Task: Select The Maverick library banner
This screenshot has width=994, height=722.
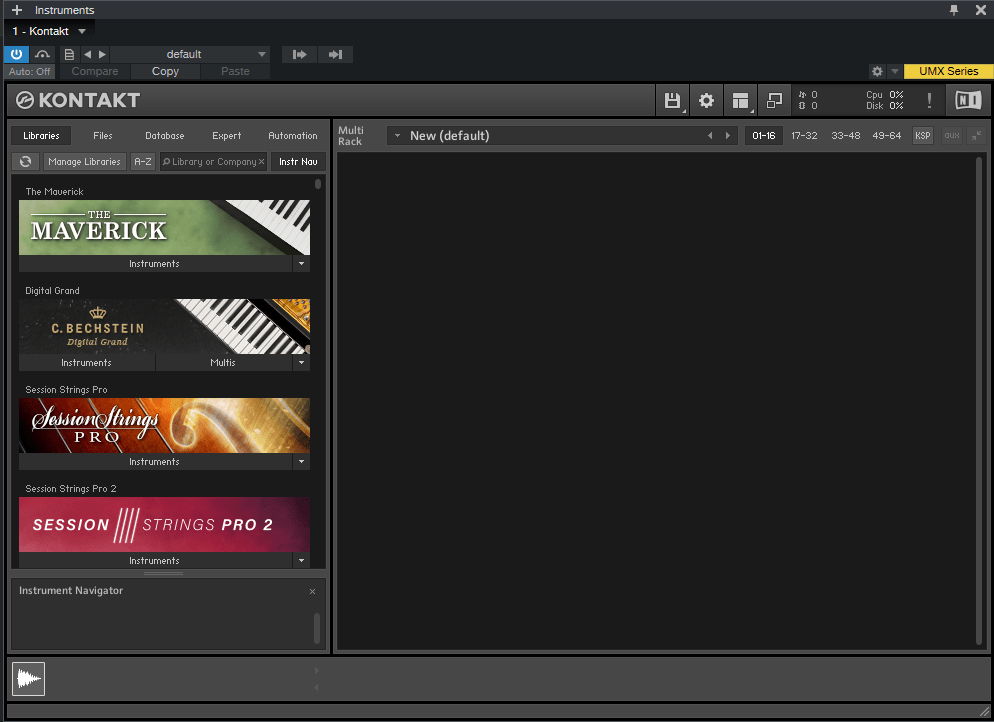Action: 164,228
